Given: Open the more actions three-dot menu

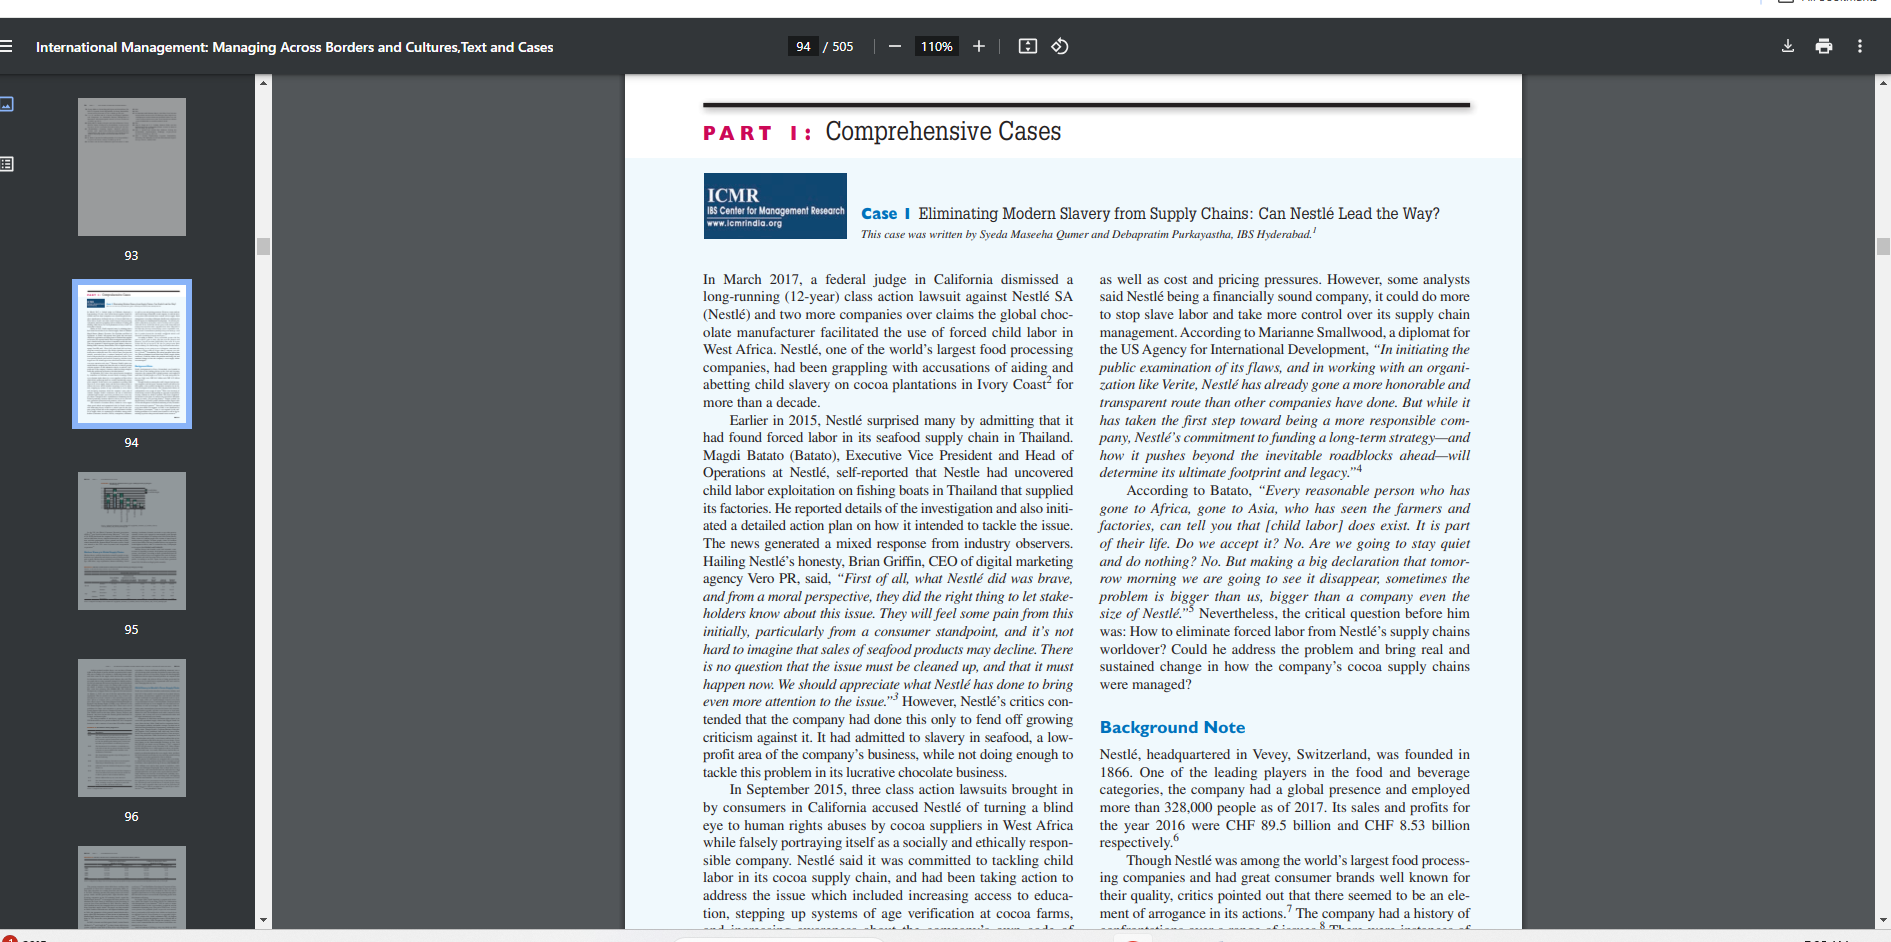Looking at the screenshot, I should pos(1860,46).
